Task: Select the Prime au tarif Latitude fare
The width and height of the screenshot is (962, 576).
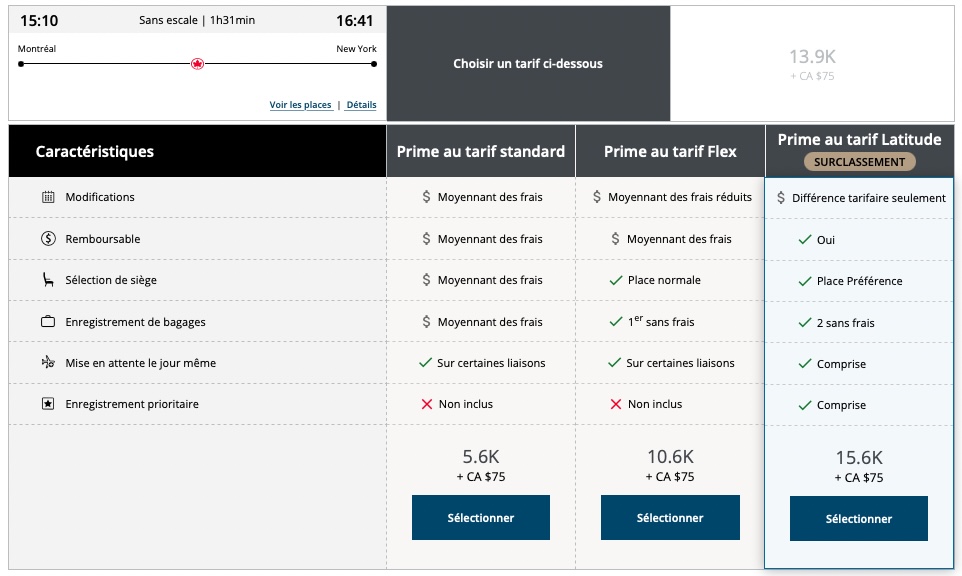Action: 858,518
